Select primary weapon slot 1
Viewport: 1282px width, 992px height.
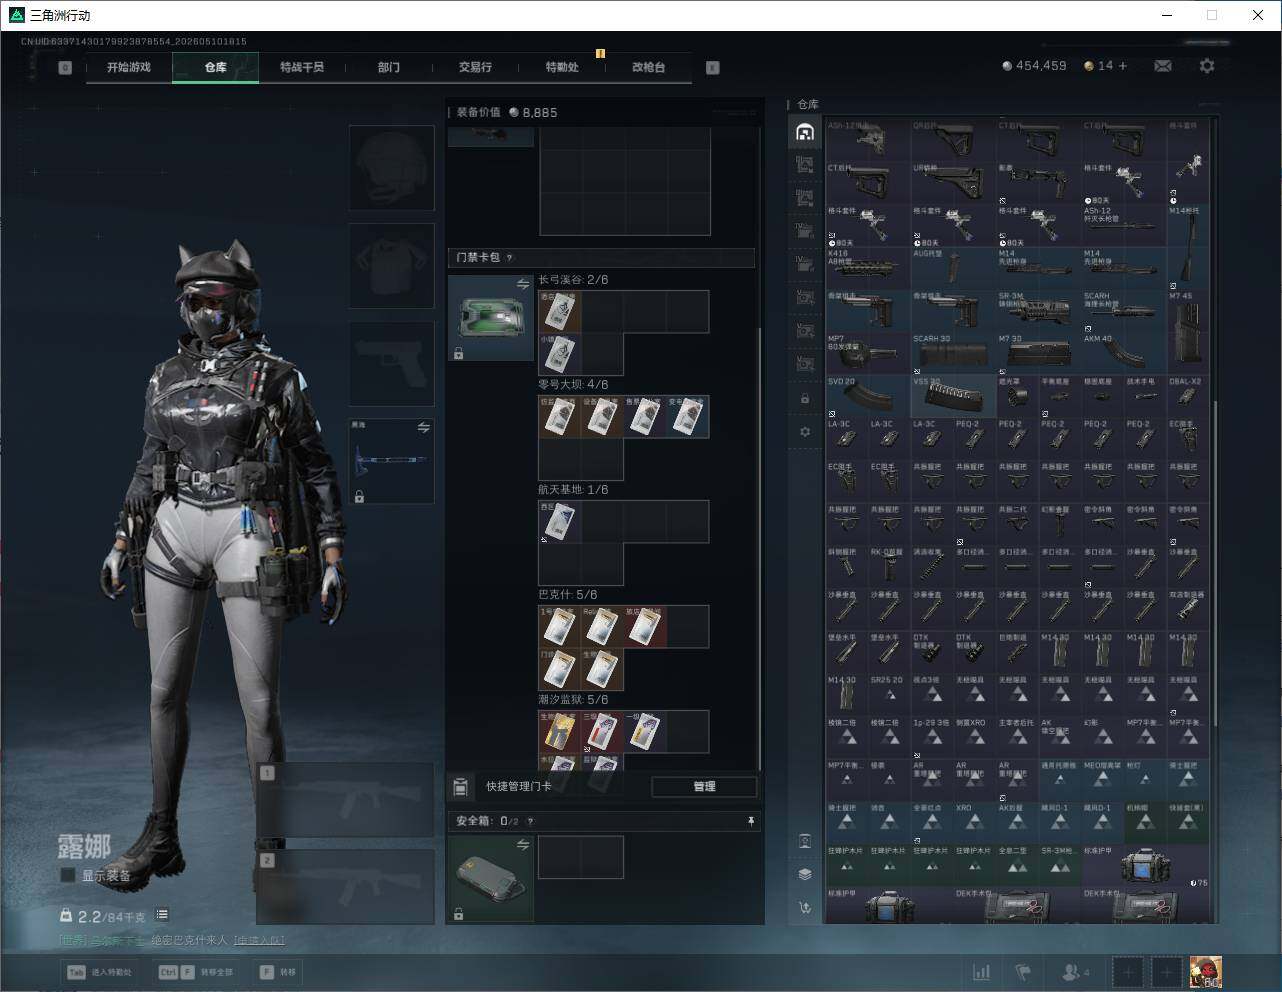pos(345,800)
